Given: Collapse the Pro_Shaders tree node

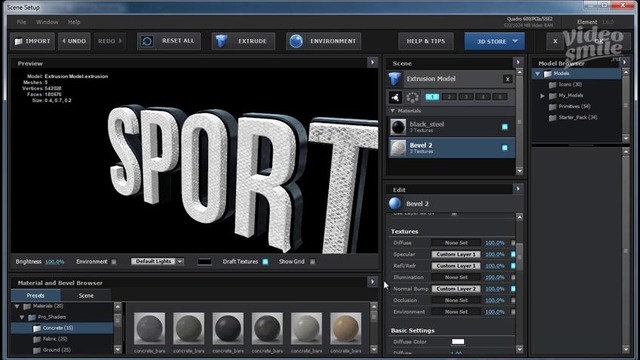Looking at the screenshot, I should pyautogui.click(x=22, y=317).
